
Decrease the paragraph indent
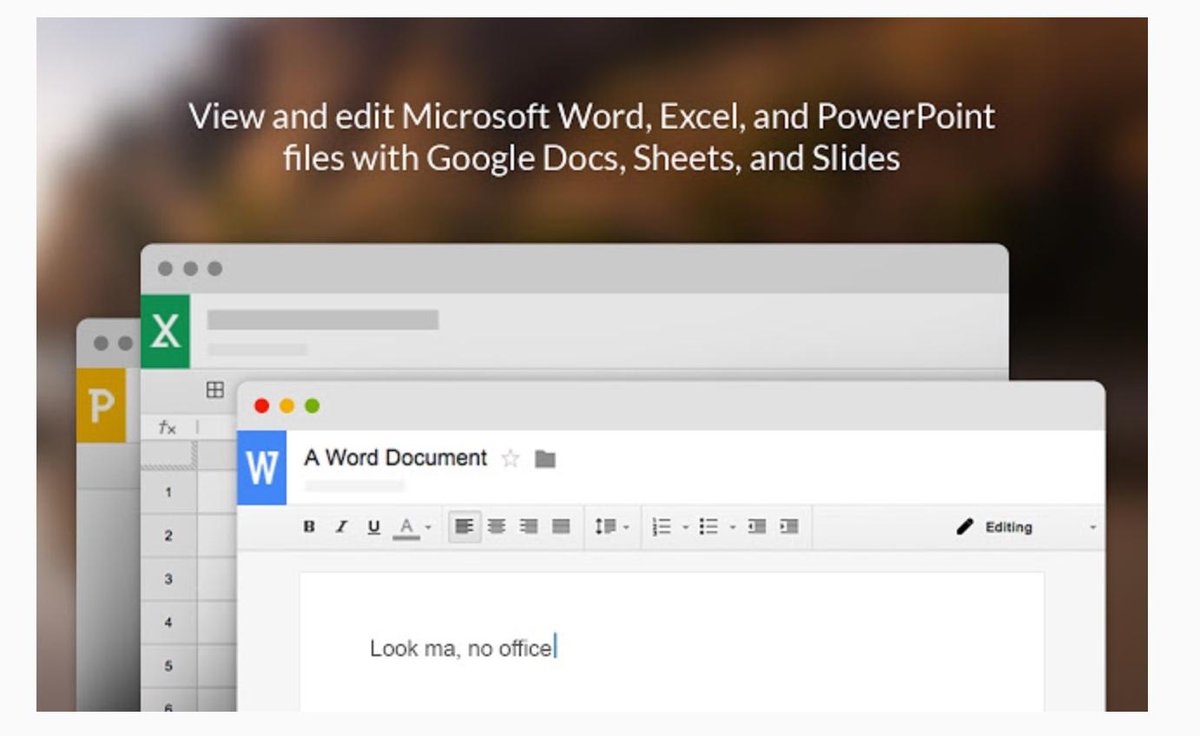[757, 527]
